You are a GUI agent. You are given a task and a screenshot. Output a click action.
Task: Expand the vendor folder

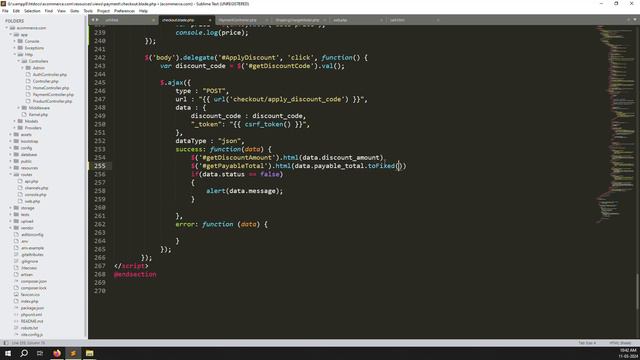coord(11,228)
